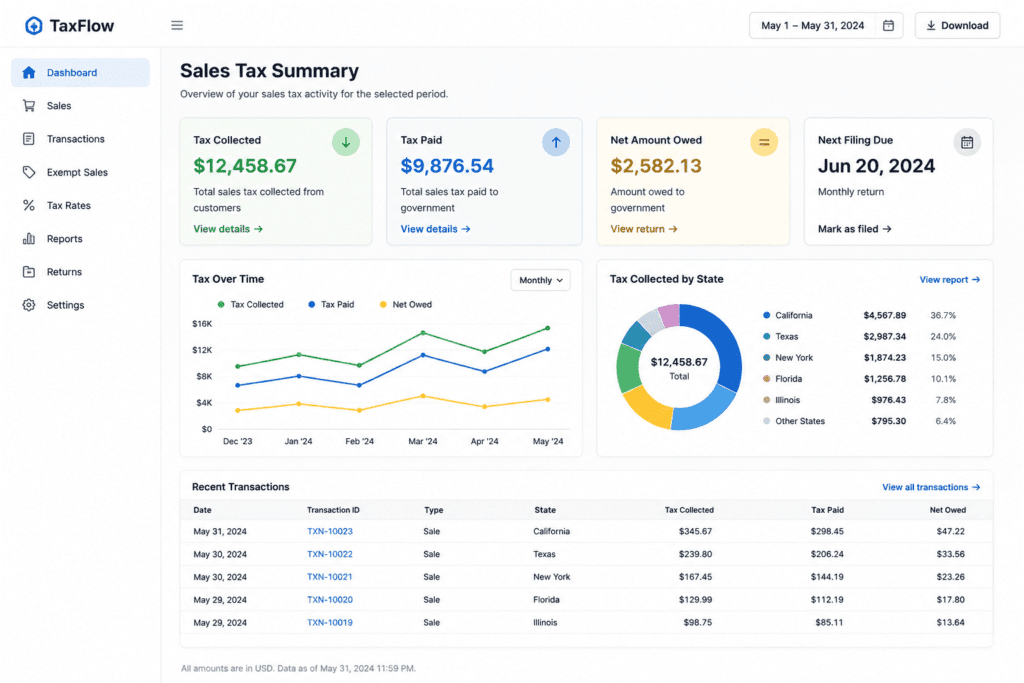Click View all transactions link
The image size is (1024, 683).
(931, 487)
